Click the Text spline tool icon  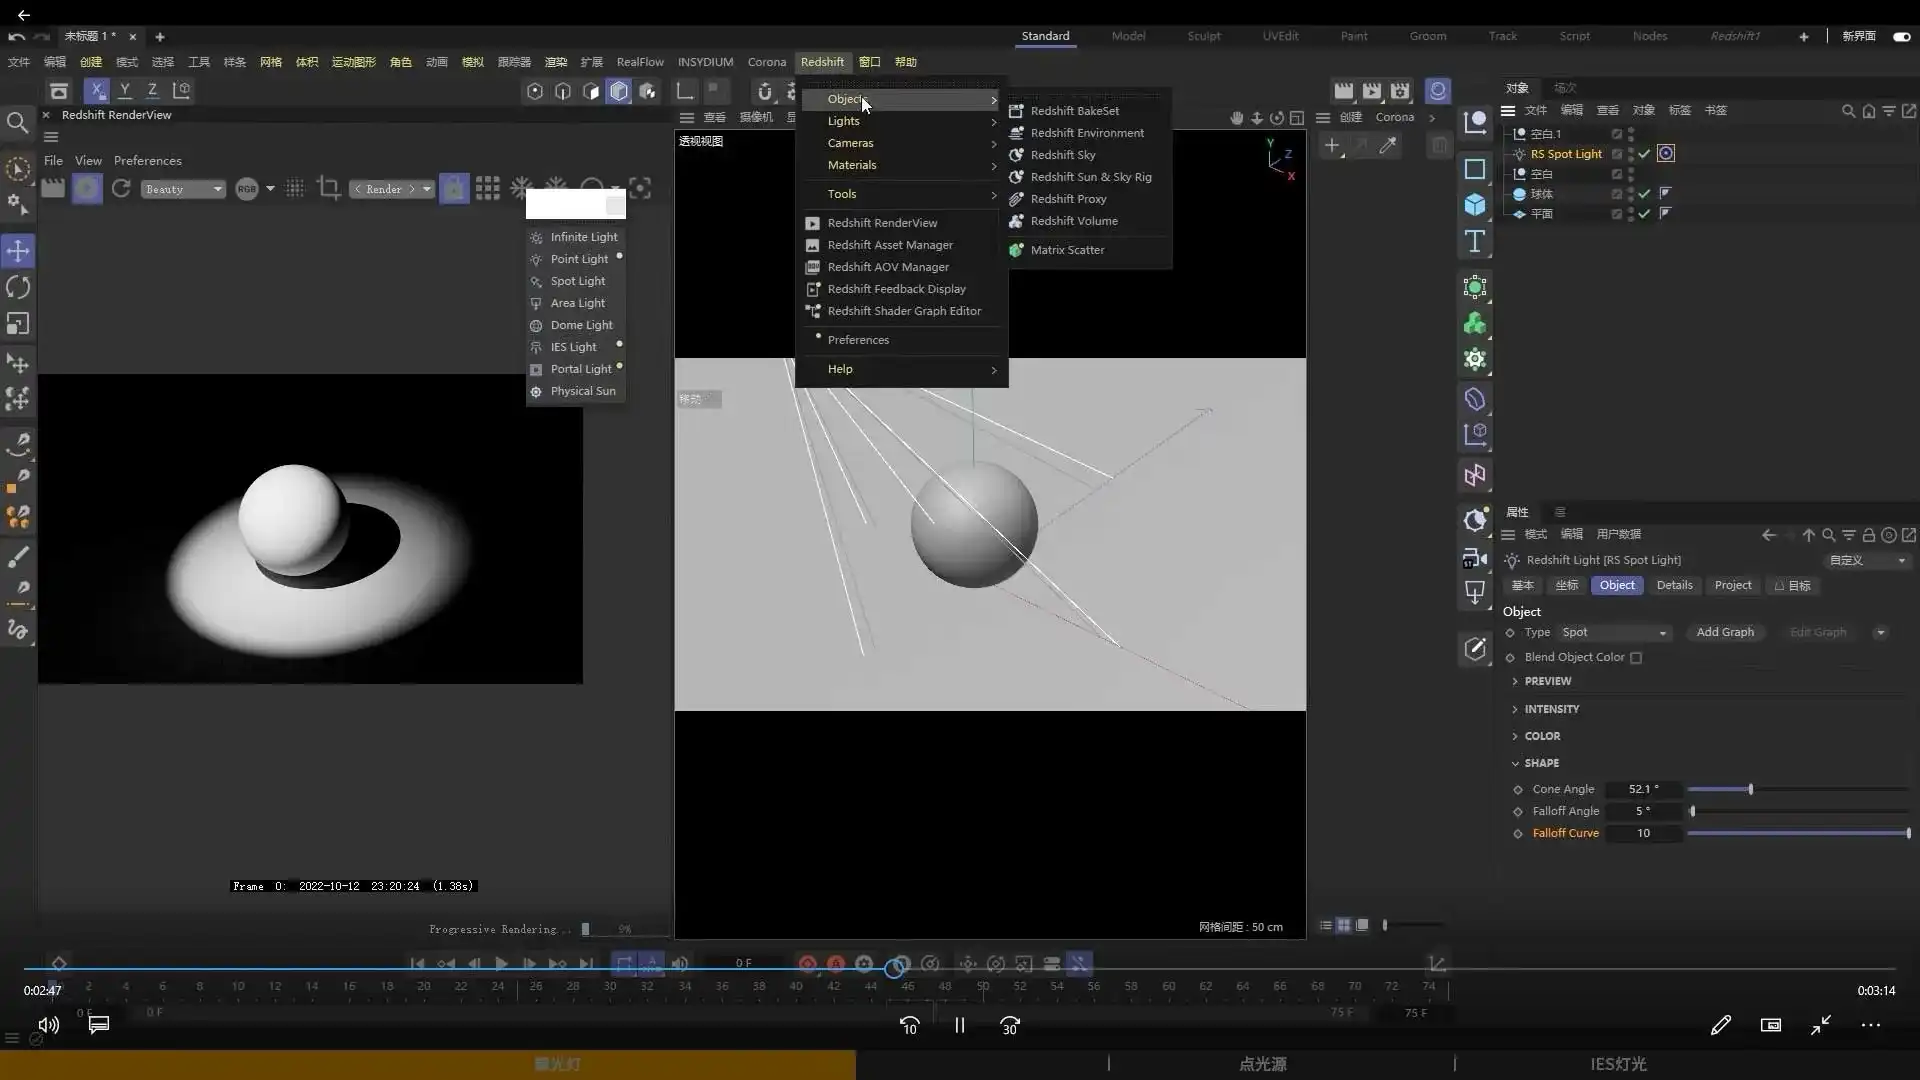[x=1475, y=241]
